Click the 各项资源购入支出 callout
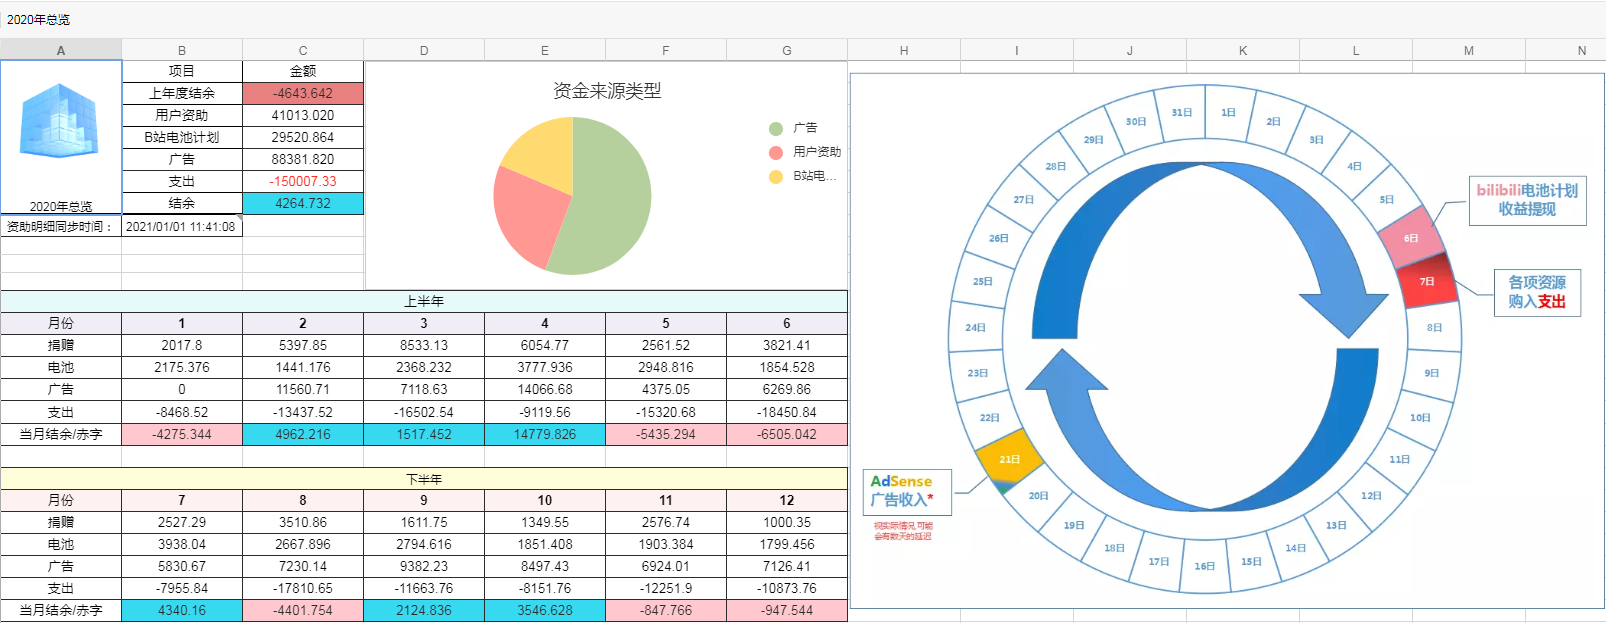 1537,292
